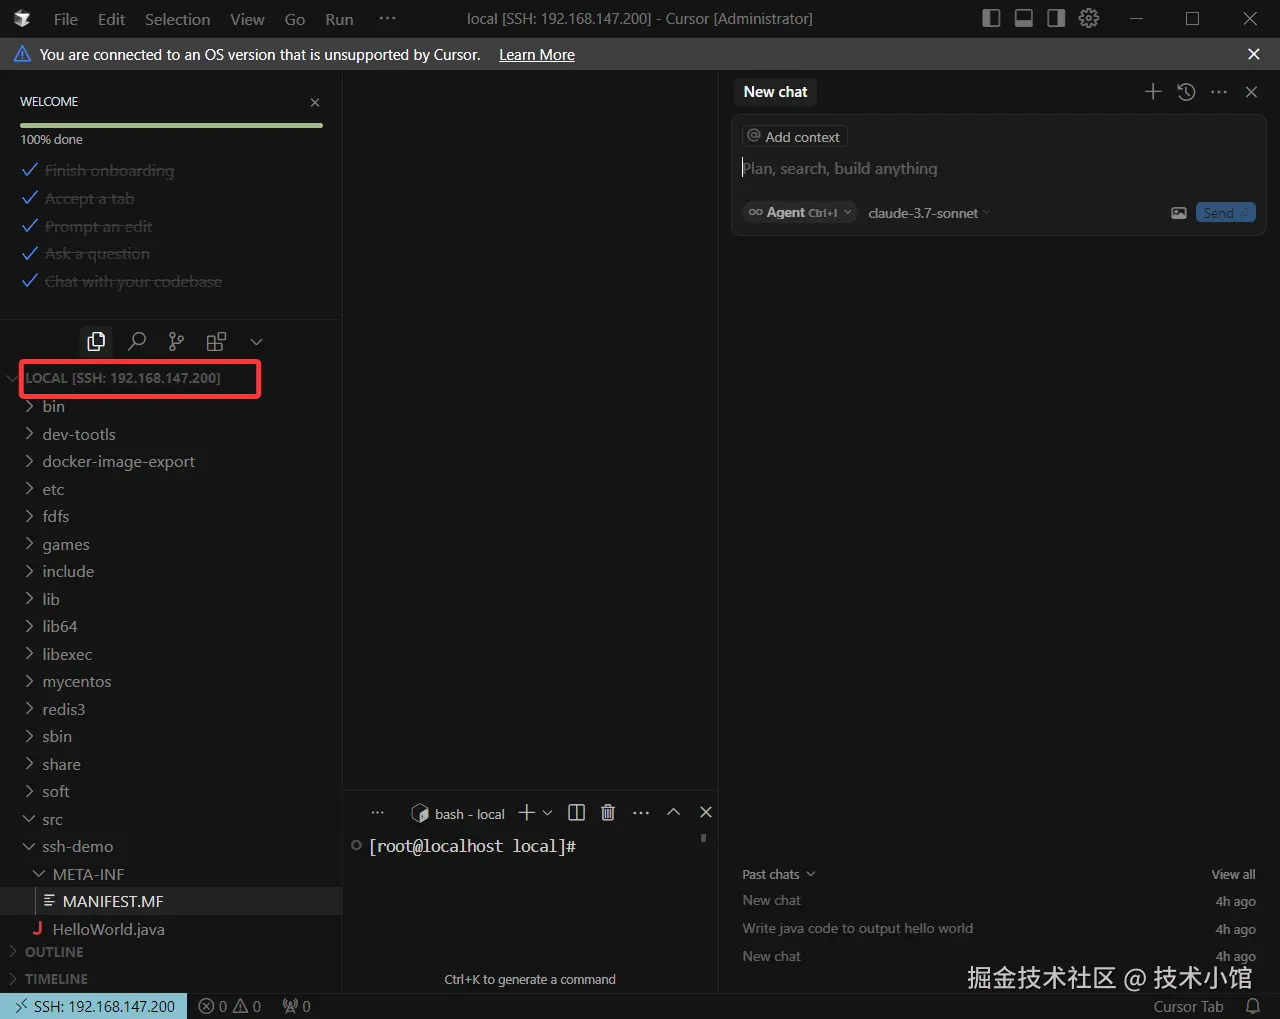This screenshot has width=1280, height=1019.
Task: Click the Send button
Action: point(1225,213)
